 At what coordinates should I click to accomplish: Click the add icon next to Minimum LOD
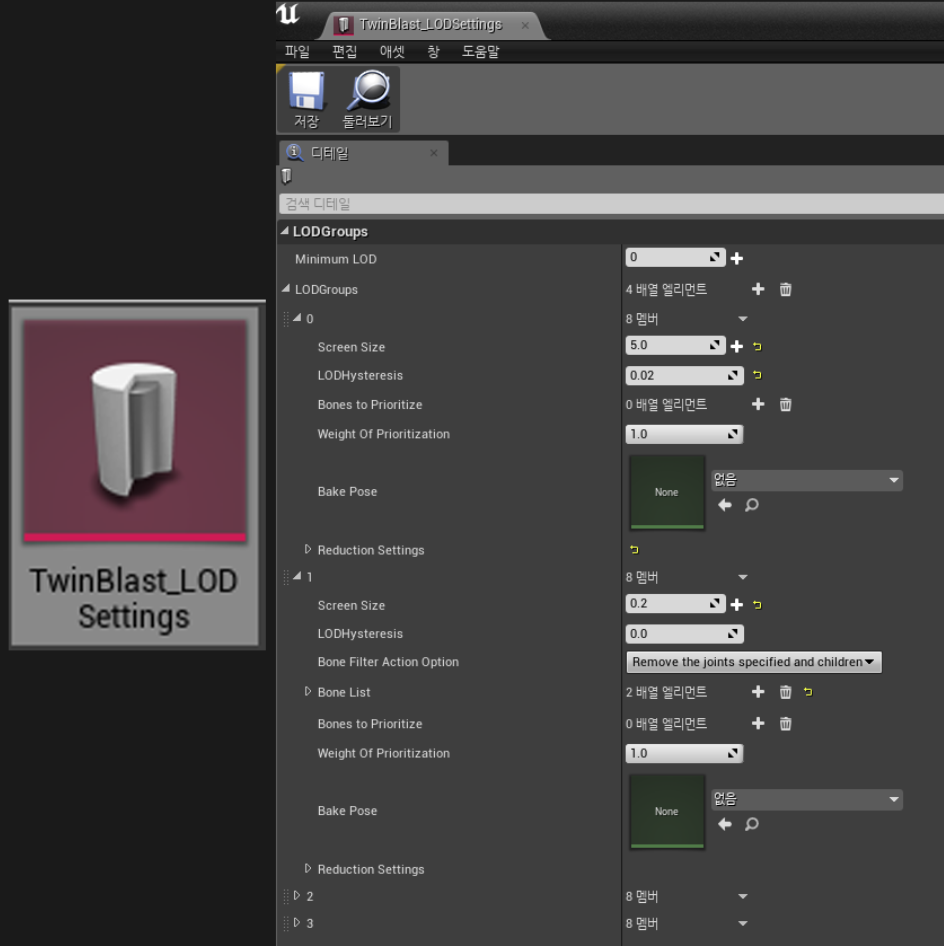[x=737, y=259]
